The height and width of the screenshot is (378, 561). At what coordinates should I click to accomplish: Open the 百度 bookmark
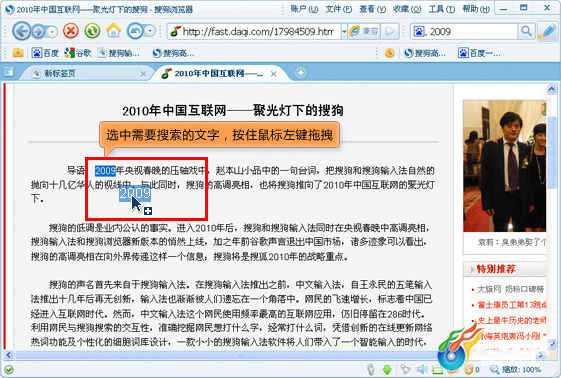point(45,53)
